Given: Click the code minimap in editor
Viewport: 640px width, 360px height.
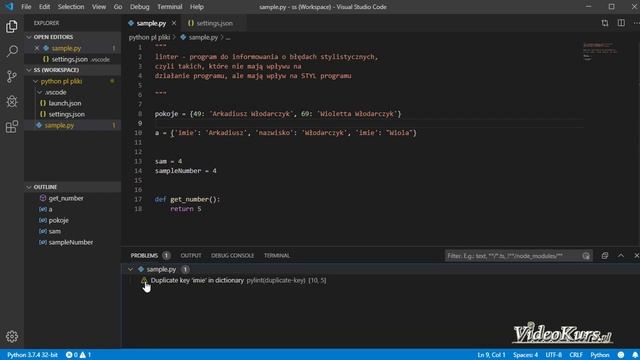Looking at the screenshot, I should (x=600, y=51).
